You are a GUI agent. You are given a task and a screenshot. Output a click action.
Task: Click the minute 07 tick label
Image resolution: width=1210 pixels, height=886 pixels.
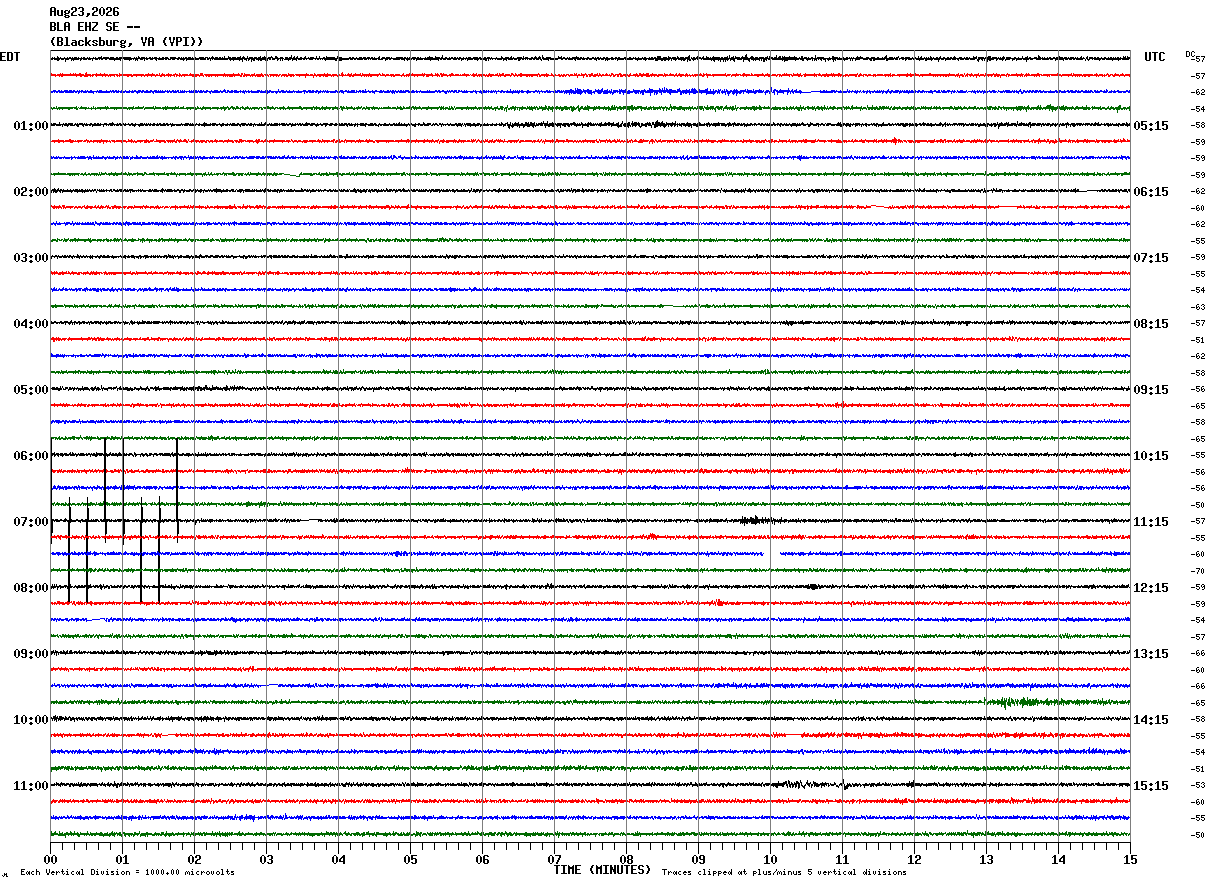tap(554, 859)
